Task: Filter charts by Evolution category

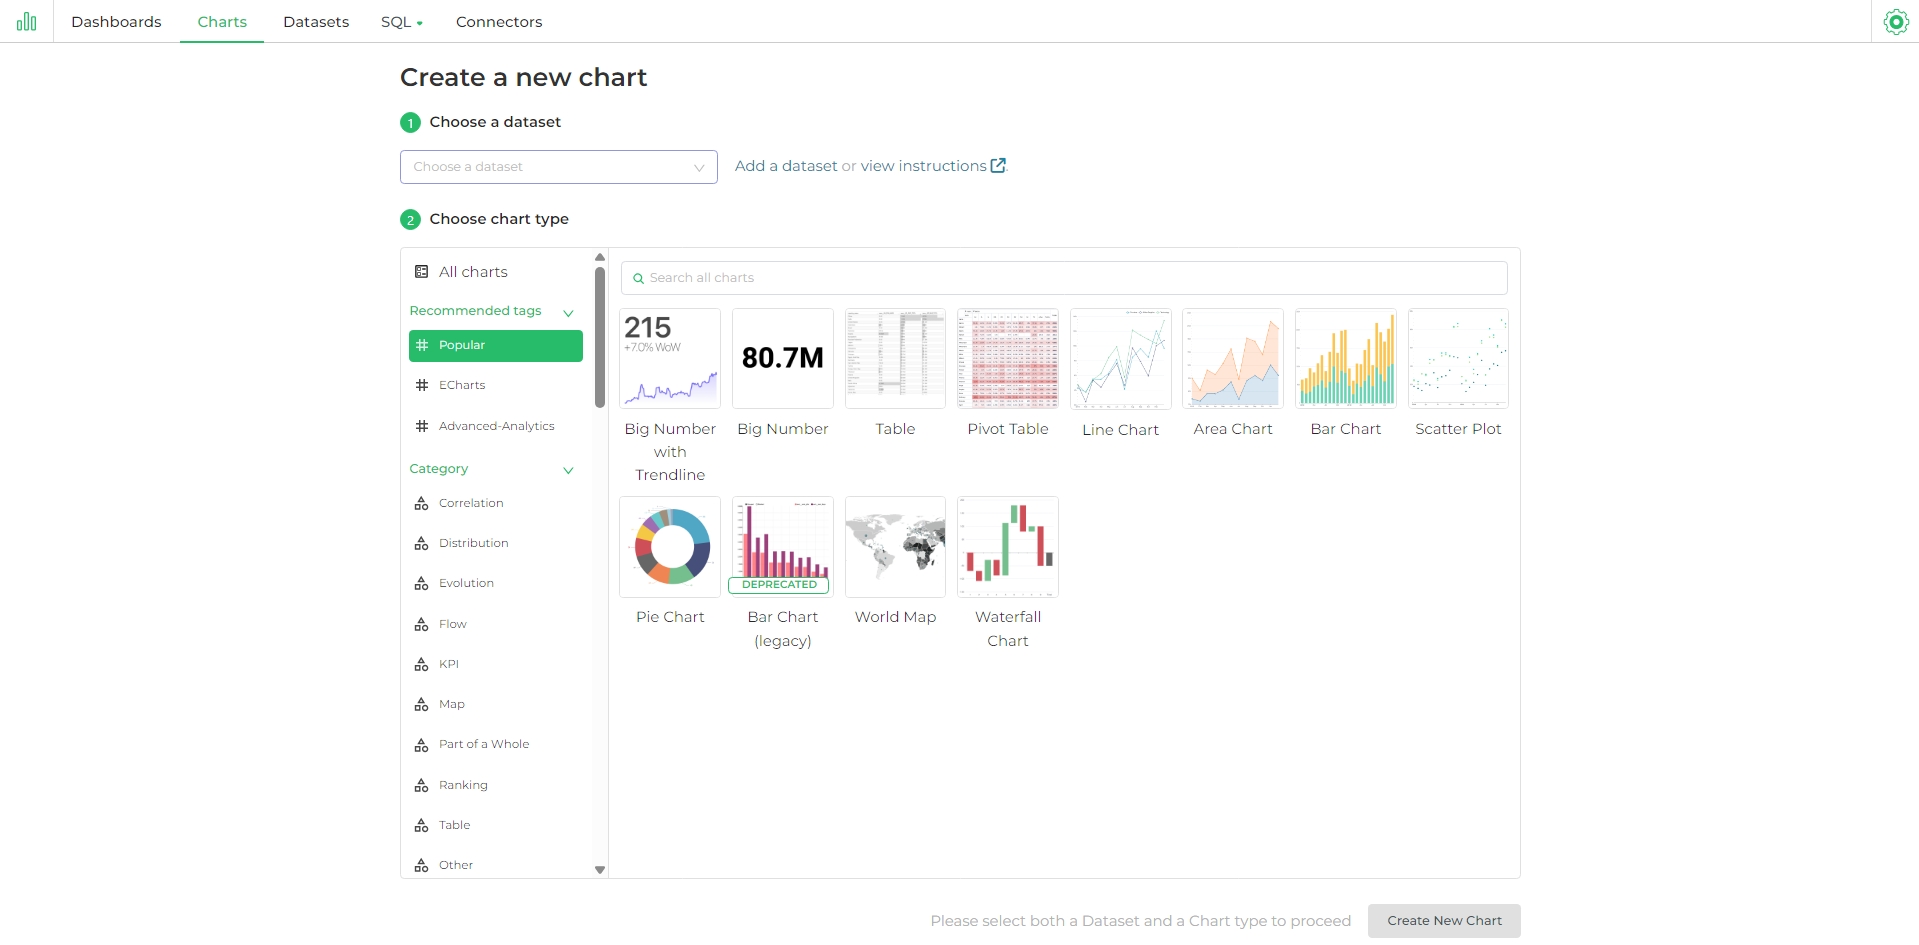Action: click(496, 583)
